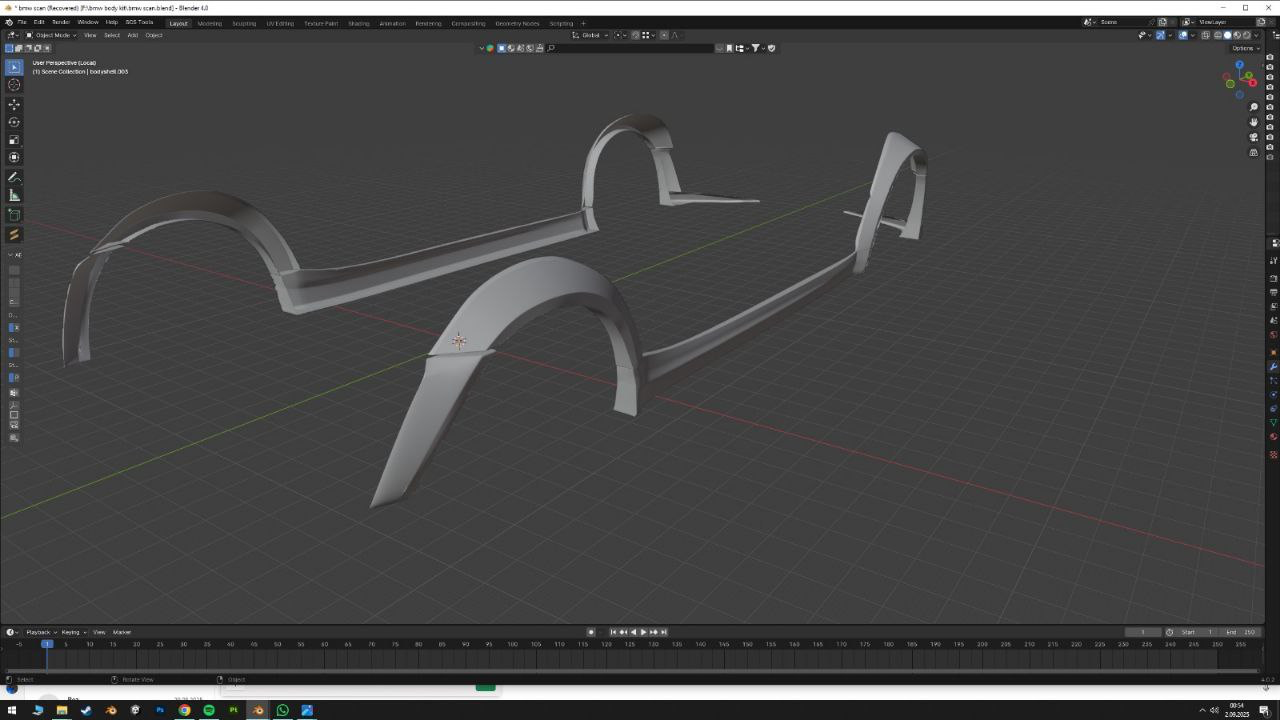
Task: Expand the Options dropdown in the viewport
Action: click(1244, 48)
